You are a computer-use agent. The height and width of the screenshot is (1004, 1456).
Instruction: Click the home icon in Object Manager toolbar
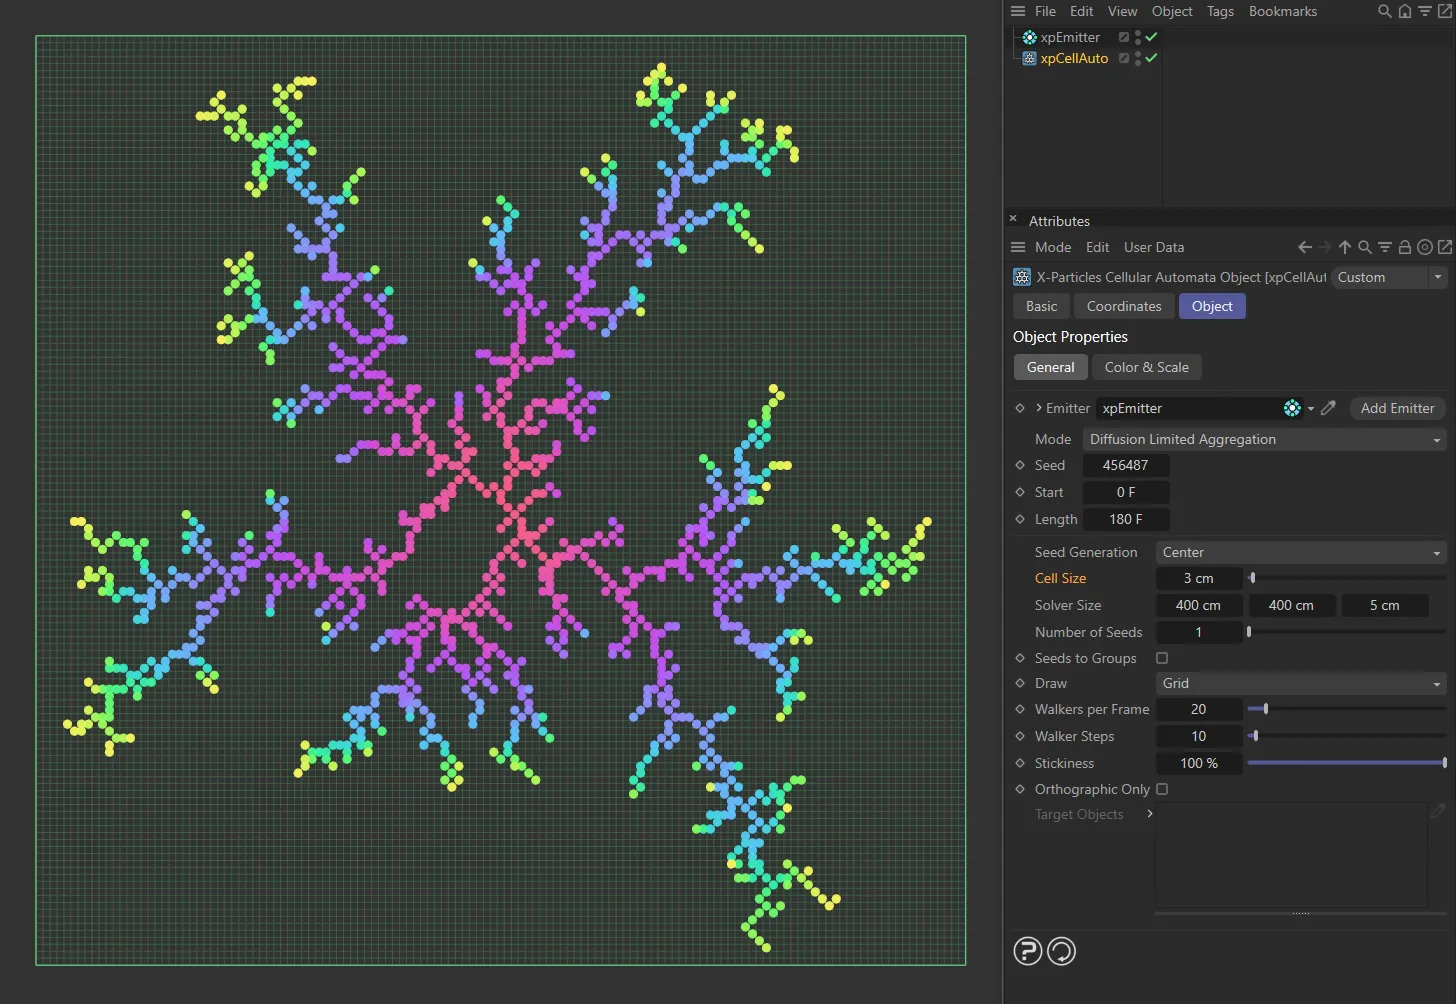click(x=1404, y=11)
